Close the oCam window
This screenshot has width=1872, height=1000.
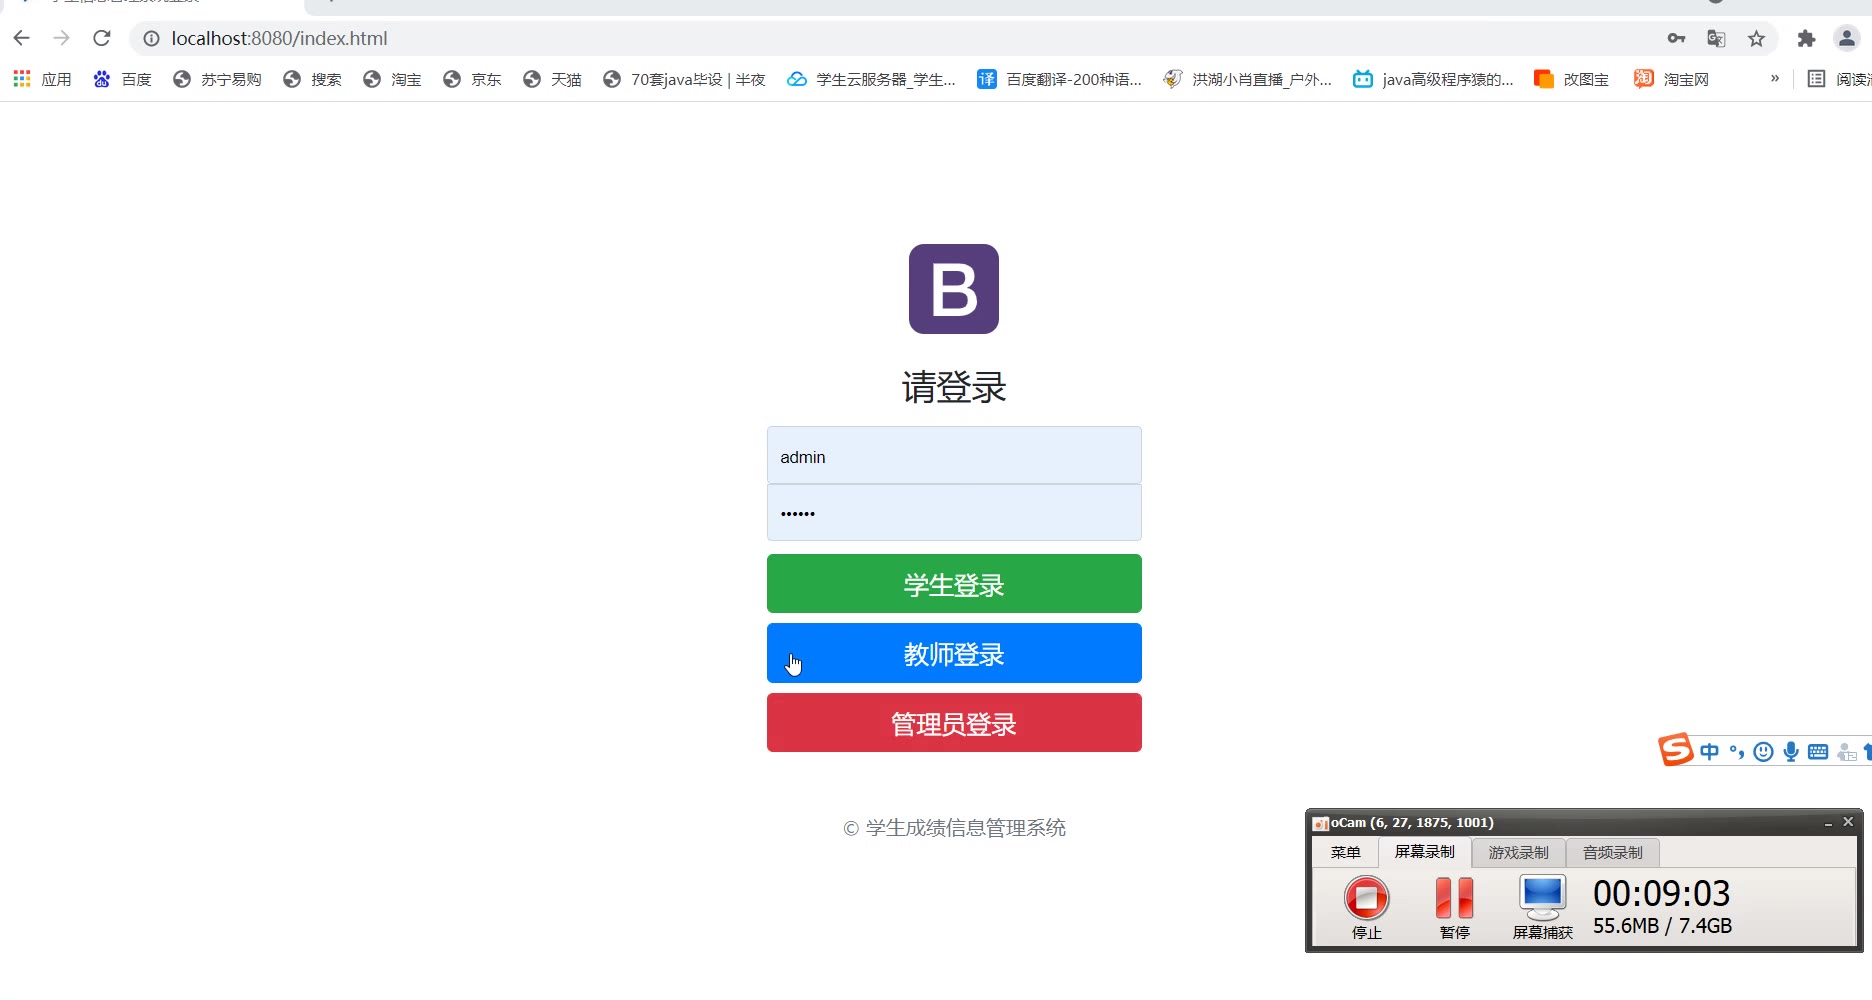(x=1848, y=822)
